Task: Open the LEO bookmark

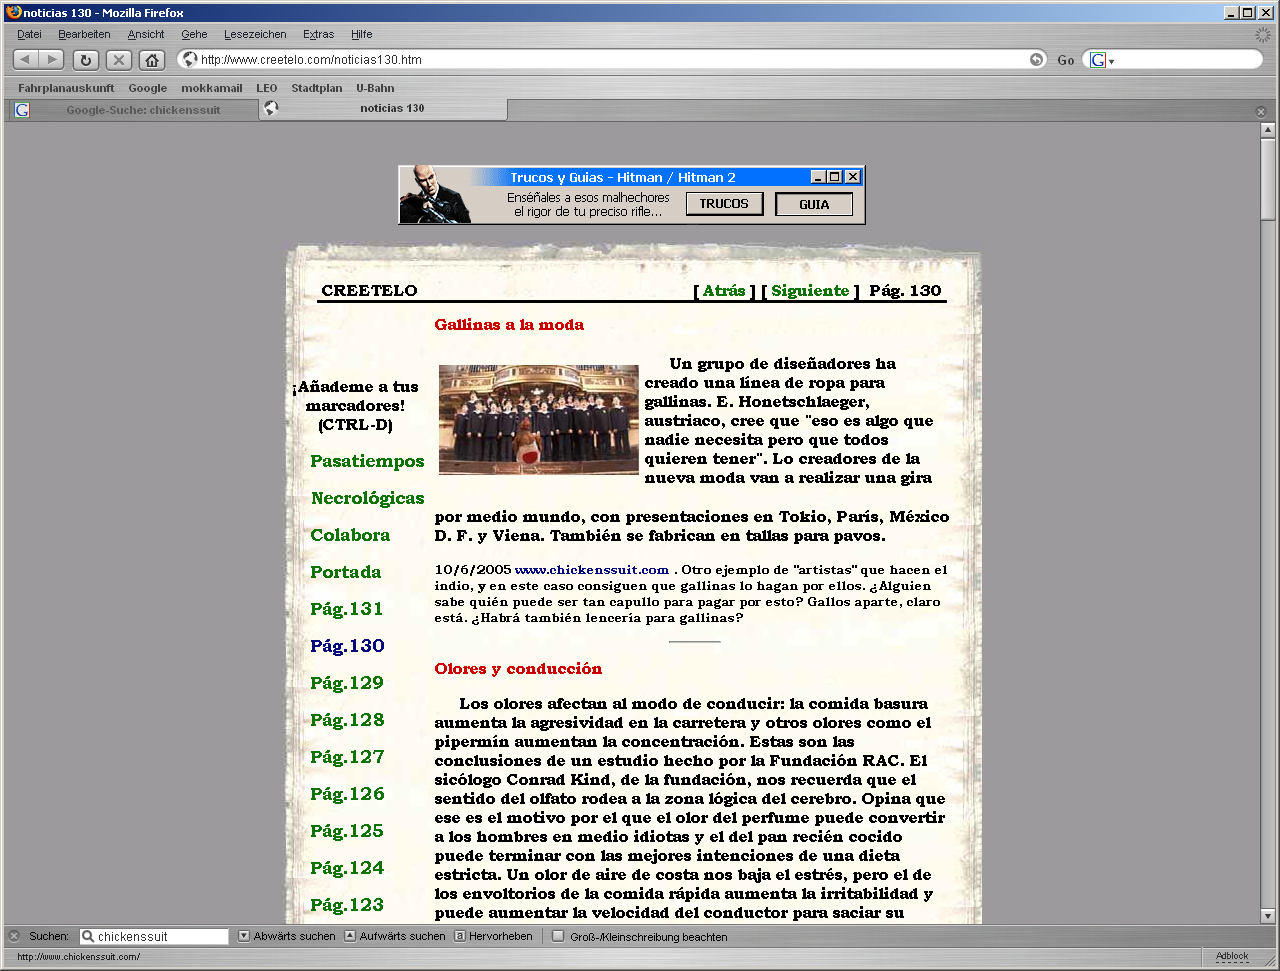Action: [x=266, y=88]
